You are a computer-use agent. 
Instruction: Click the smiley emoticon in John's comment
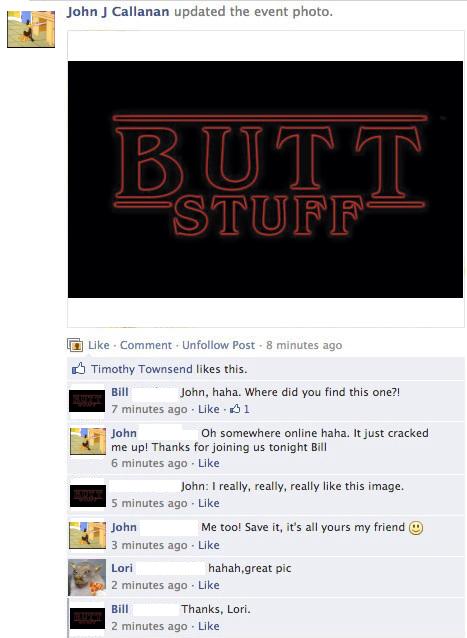click(x=416, y=528)
